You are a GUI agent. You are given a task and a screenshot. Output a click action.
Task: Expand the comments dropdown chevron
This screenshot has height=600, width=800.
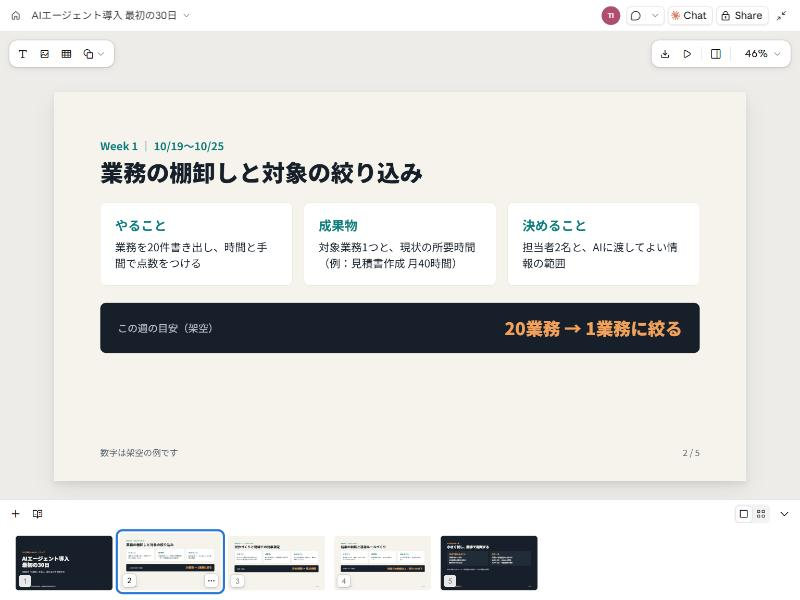[x=655, y=15]
